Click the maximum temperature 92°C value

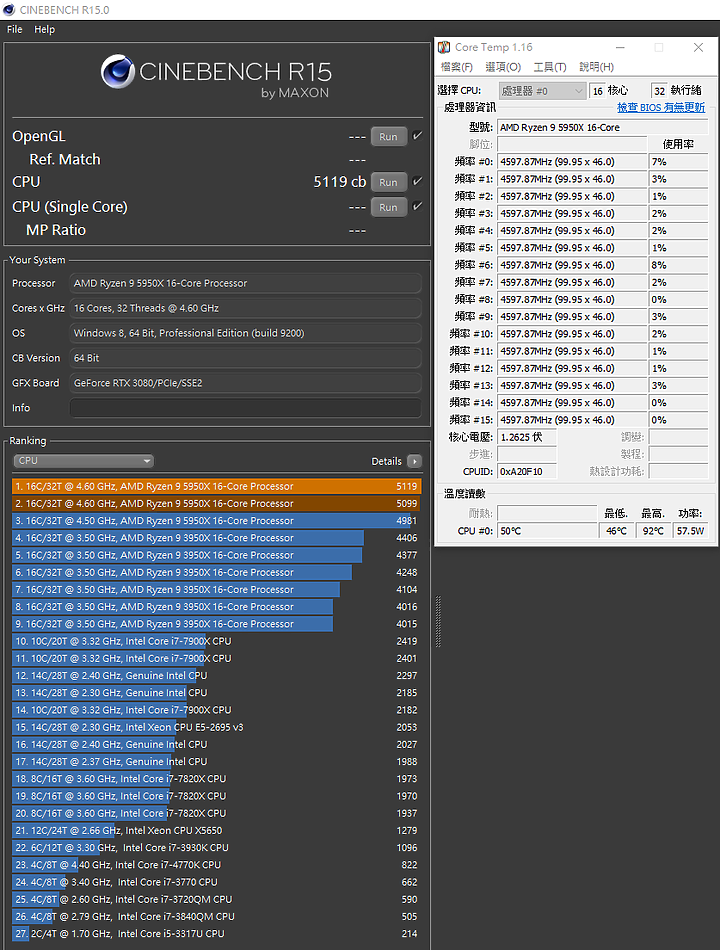coord(653,531)
